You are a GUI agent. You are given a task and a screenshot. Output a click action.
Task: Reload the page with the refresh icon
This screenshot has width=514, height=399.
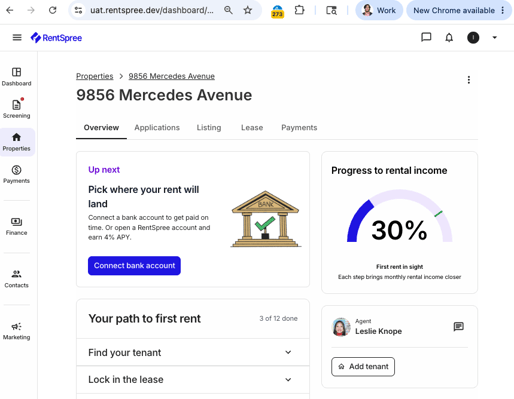coord(53,10)
